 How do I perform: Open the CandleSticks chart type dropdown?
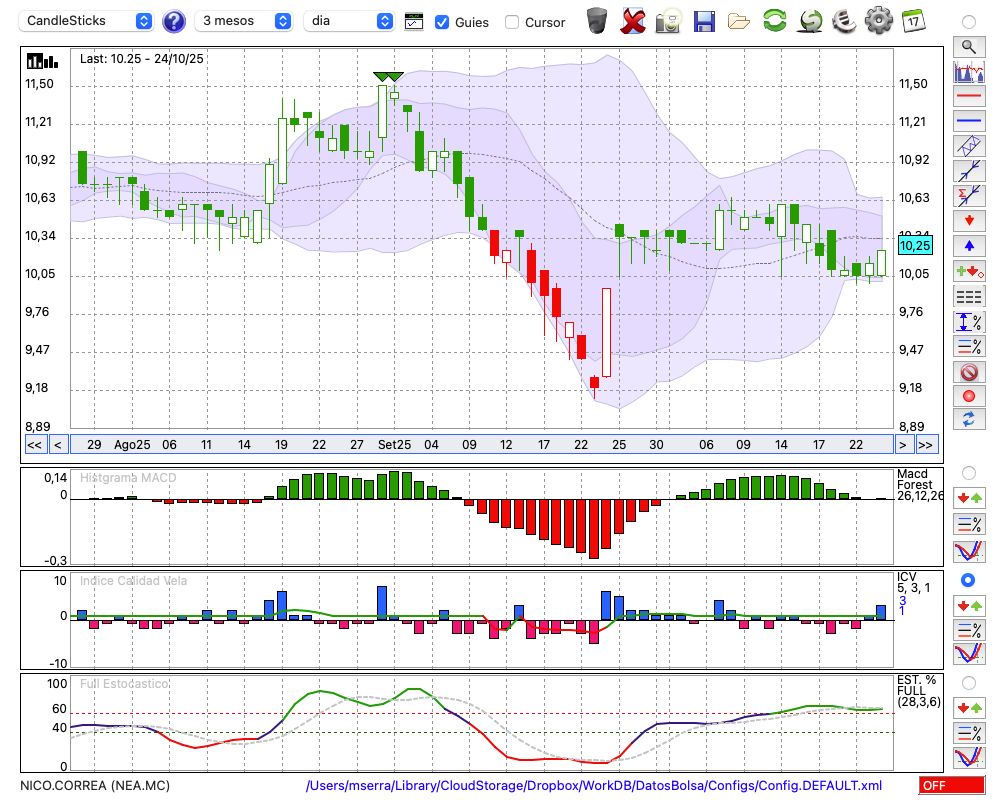(88, 21)
